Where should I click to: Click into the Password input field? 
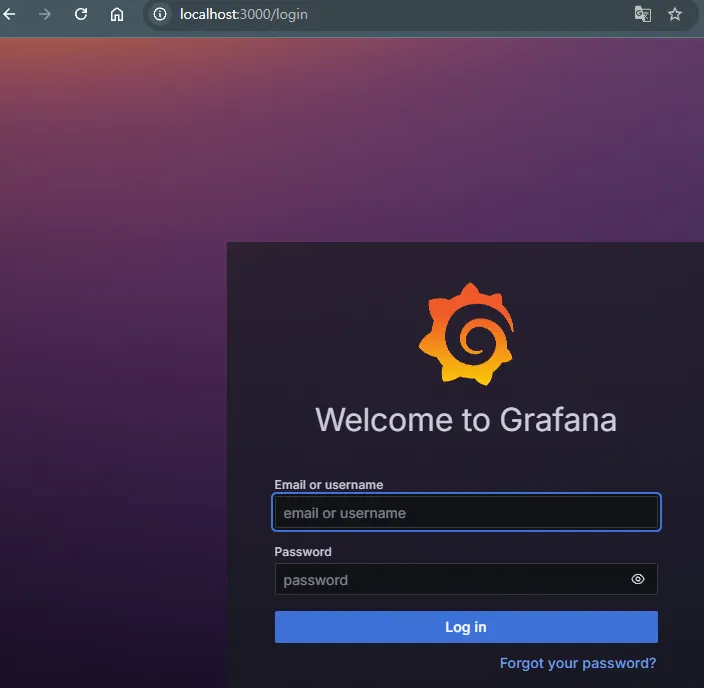click(x=466, y=579)
